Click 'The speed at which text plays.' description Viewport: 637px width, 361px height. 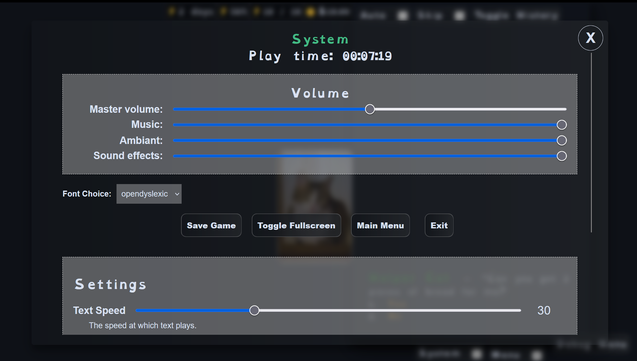(143, 325)
